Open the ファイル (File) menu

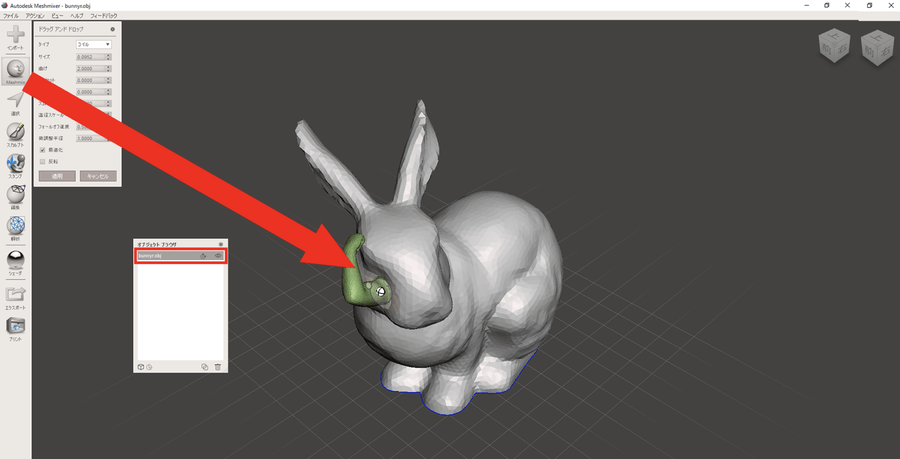(11, 15)
